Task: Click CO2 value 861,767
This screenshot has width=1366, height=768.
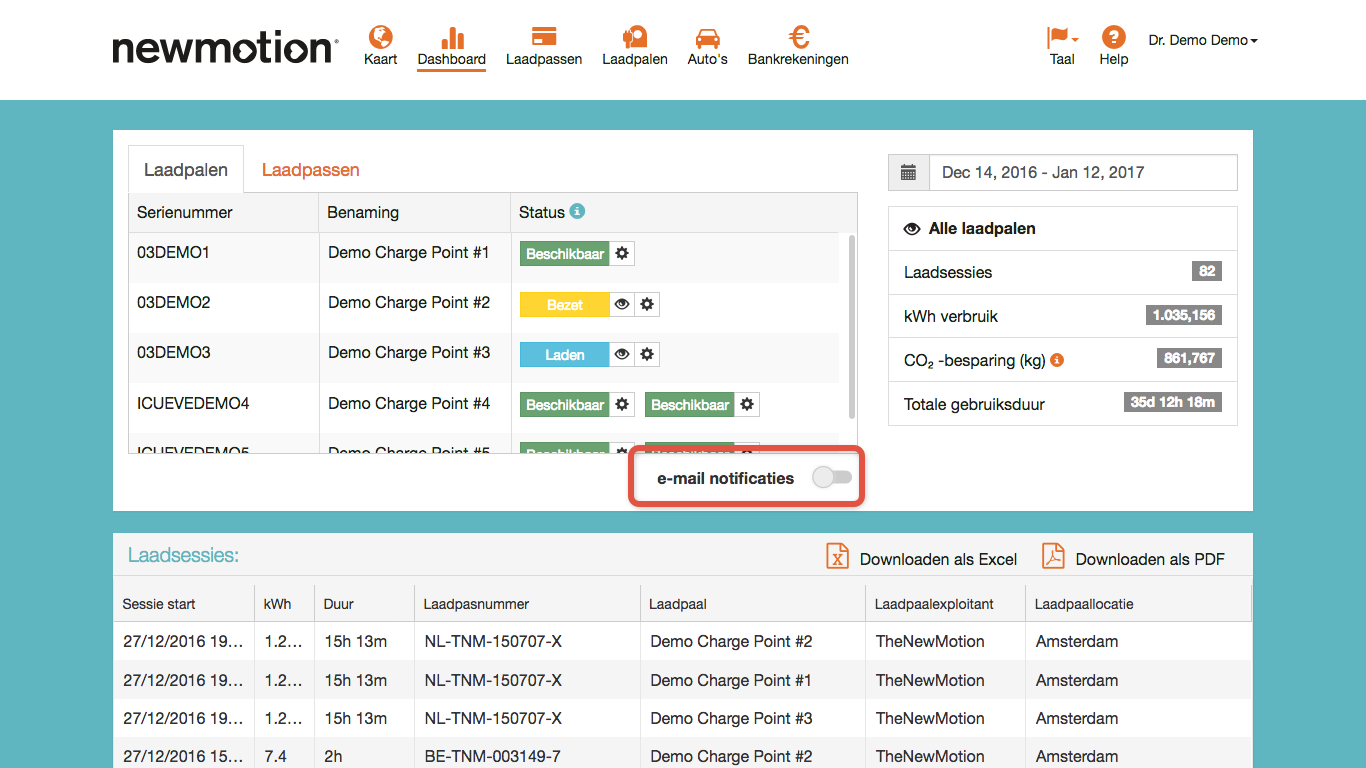Action: tap(1189, 358)
